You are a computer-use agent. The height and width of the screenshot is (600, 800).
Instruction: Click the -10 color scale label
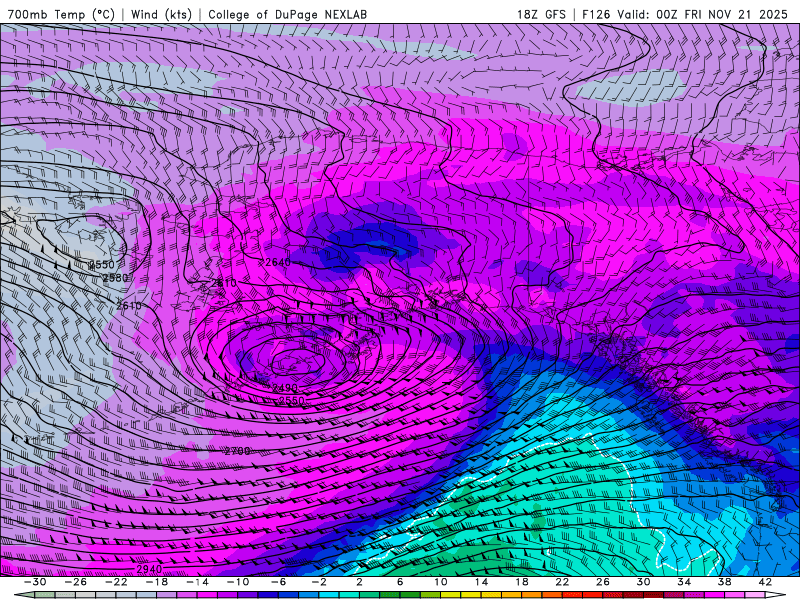238,582
